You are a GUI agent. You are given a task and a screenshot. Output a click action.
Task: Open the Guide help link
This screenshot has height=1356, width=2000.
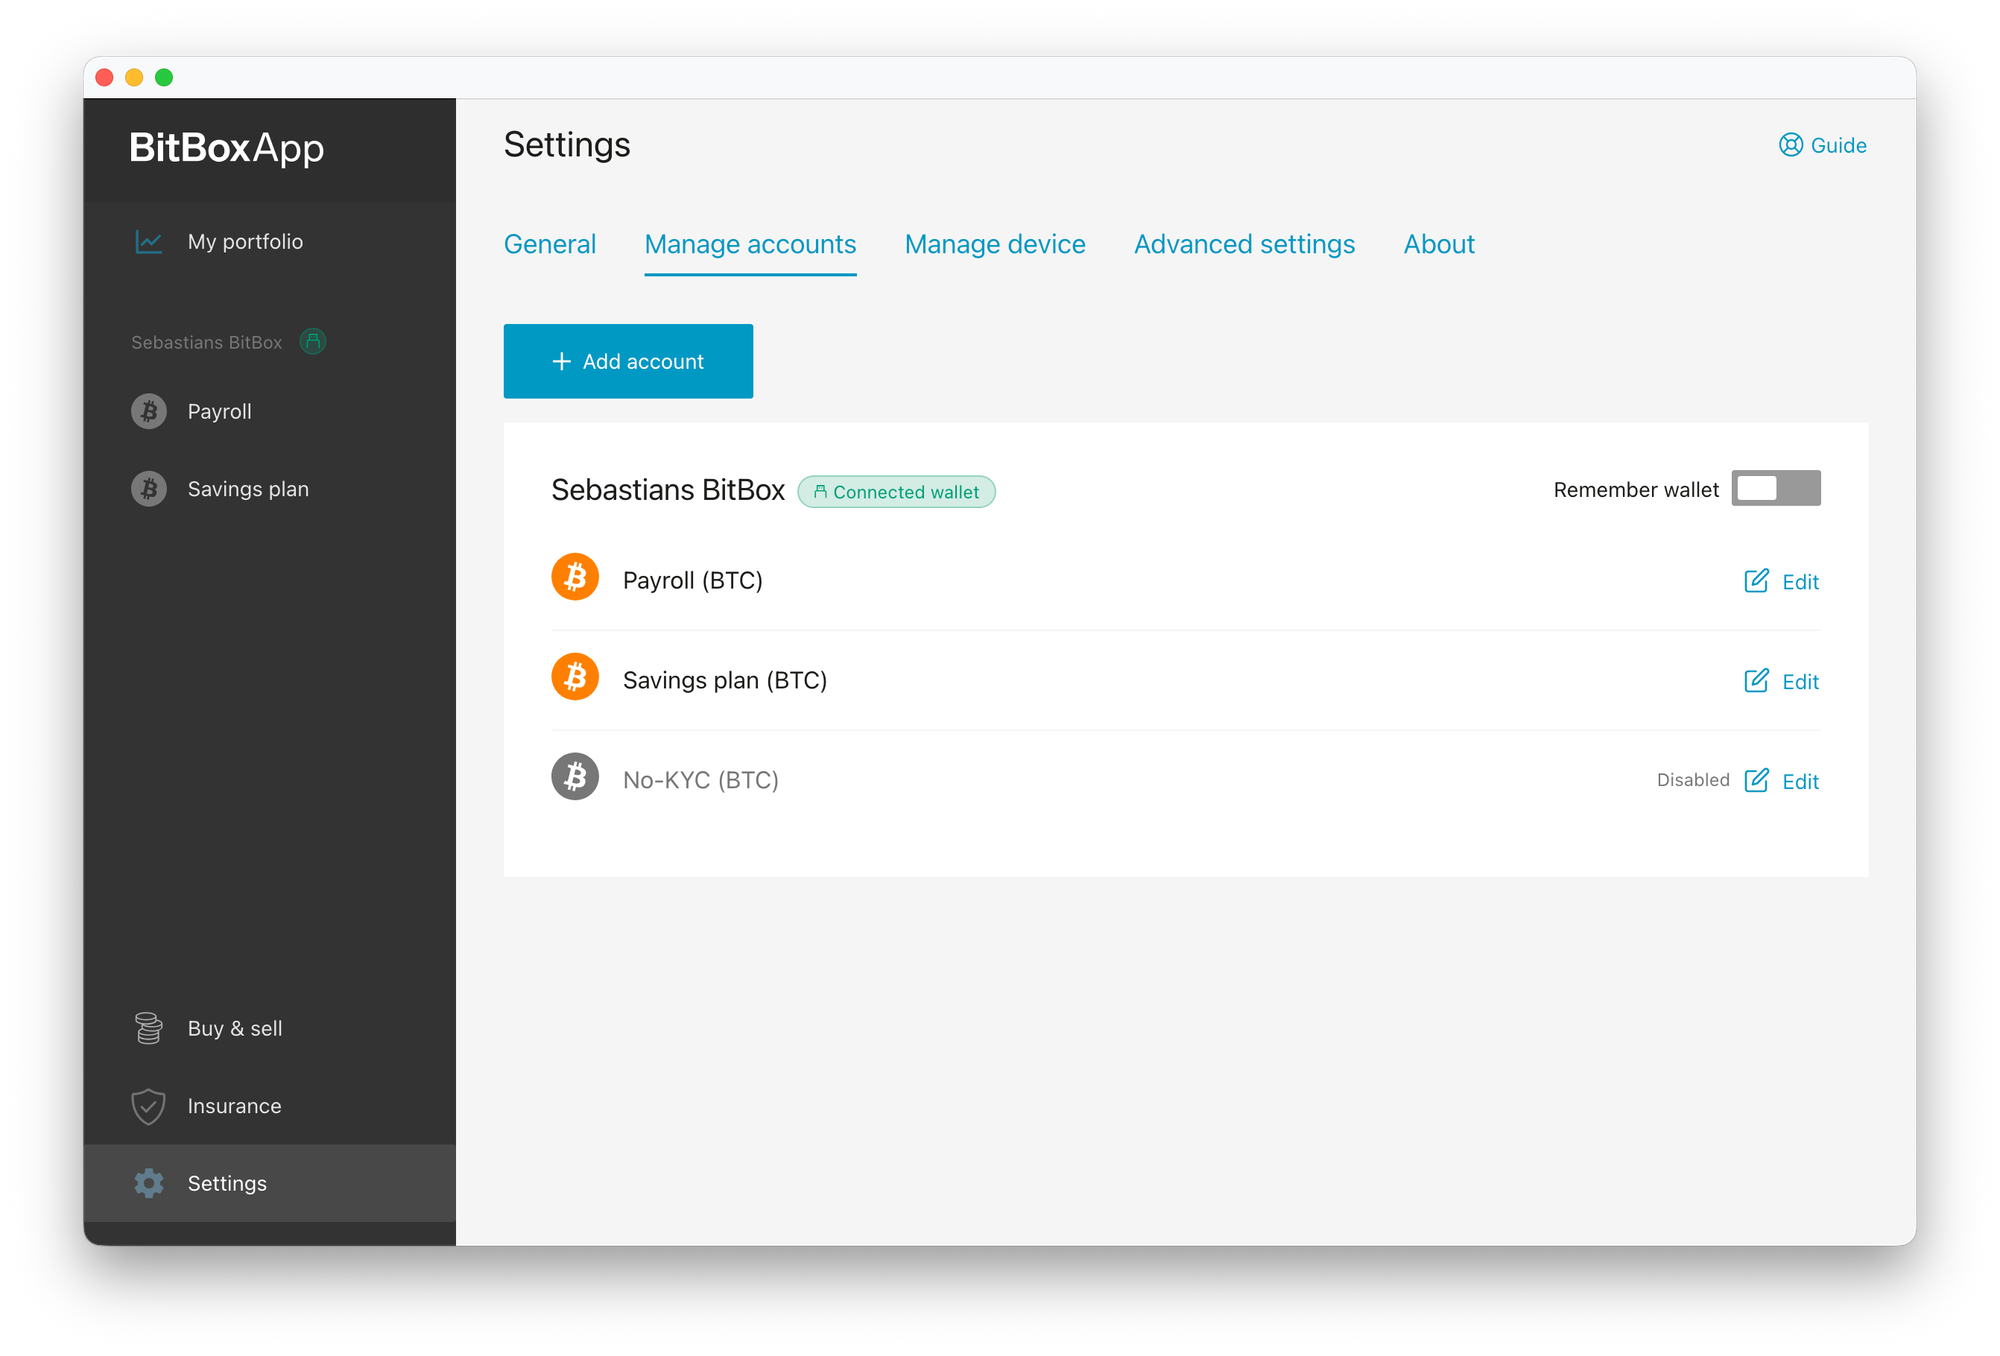coord(1823,145)
